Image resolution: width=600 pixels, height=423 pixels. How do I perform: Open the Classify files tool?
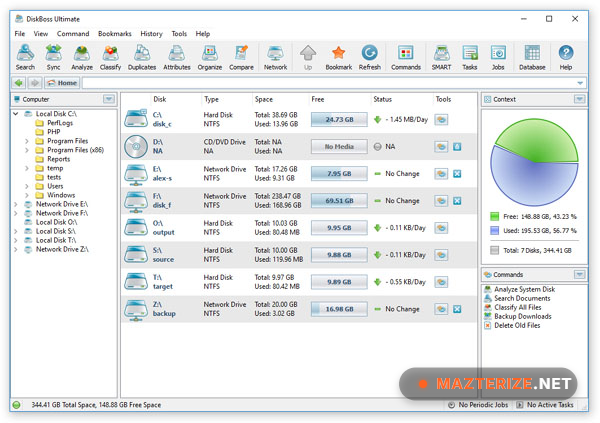pos(110,57)
